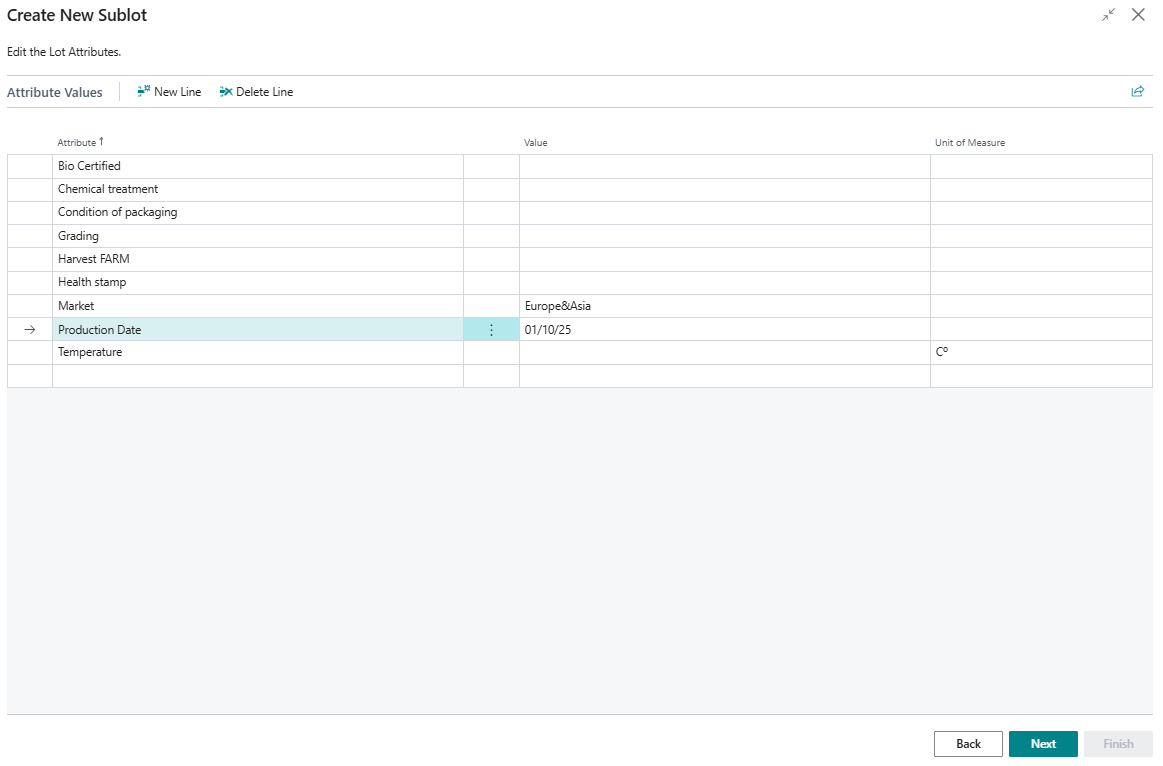Select the Harvest FARM attribute row
The height and width of the screenshot is (766, 1163).
coord(257,260)
